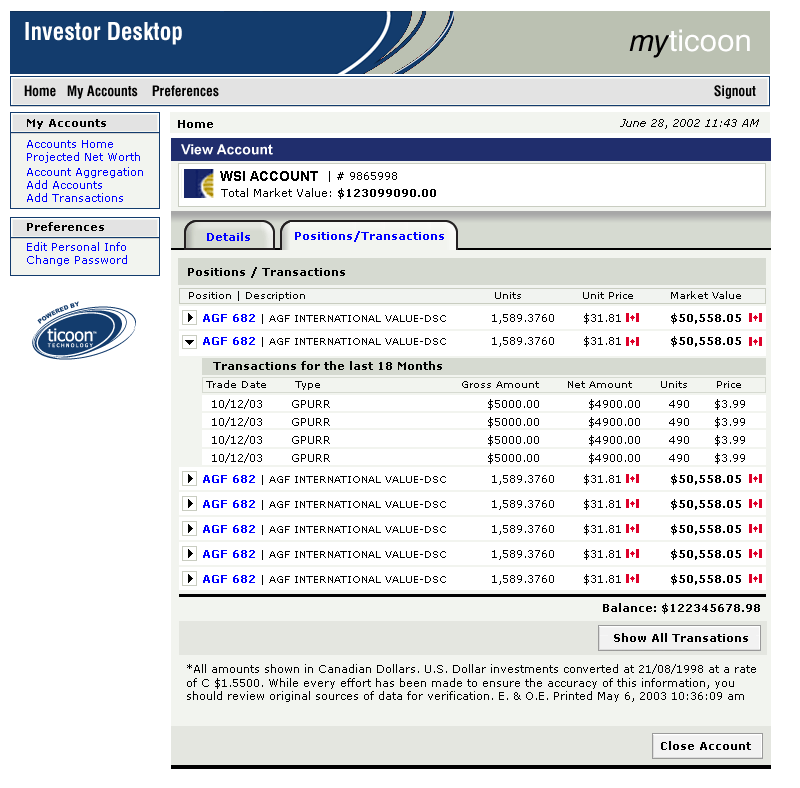
Task: Click the WSI Account logo icon
Action: [199, 184]
